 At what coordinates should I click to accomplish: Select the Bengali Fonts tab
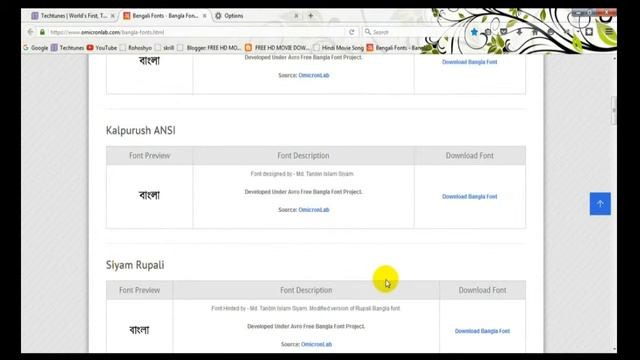[165, 16]
